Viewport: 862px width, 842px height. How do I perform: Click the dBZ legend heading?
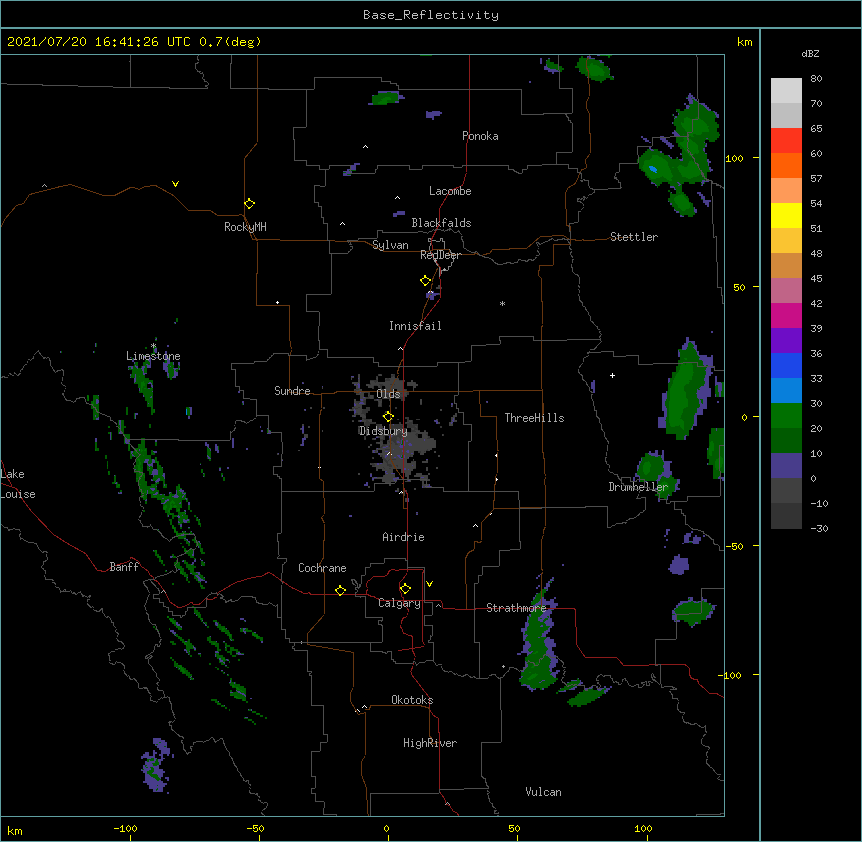click(810, 53)
